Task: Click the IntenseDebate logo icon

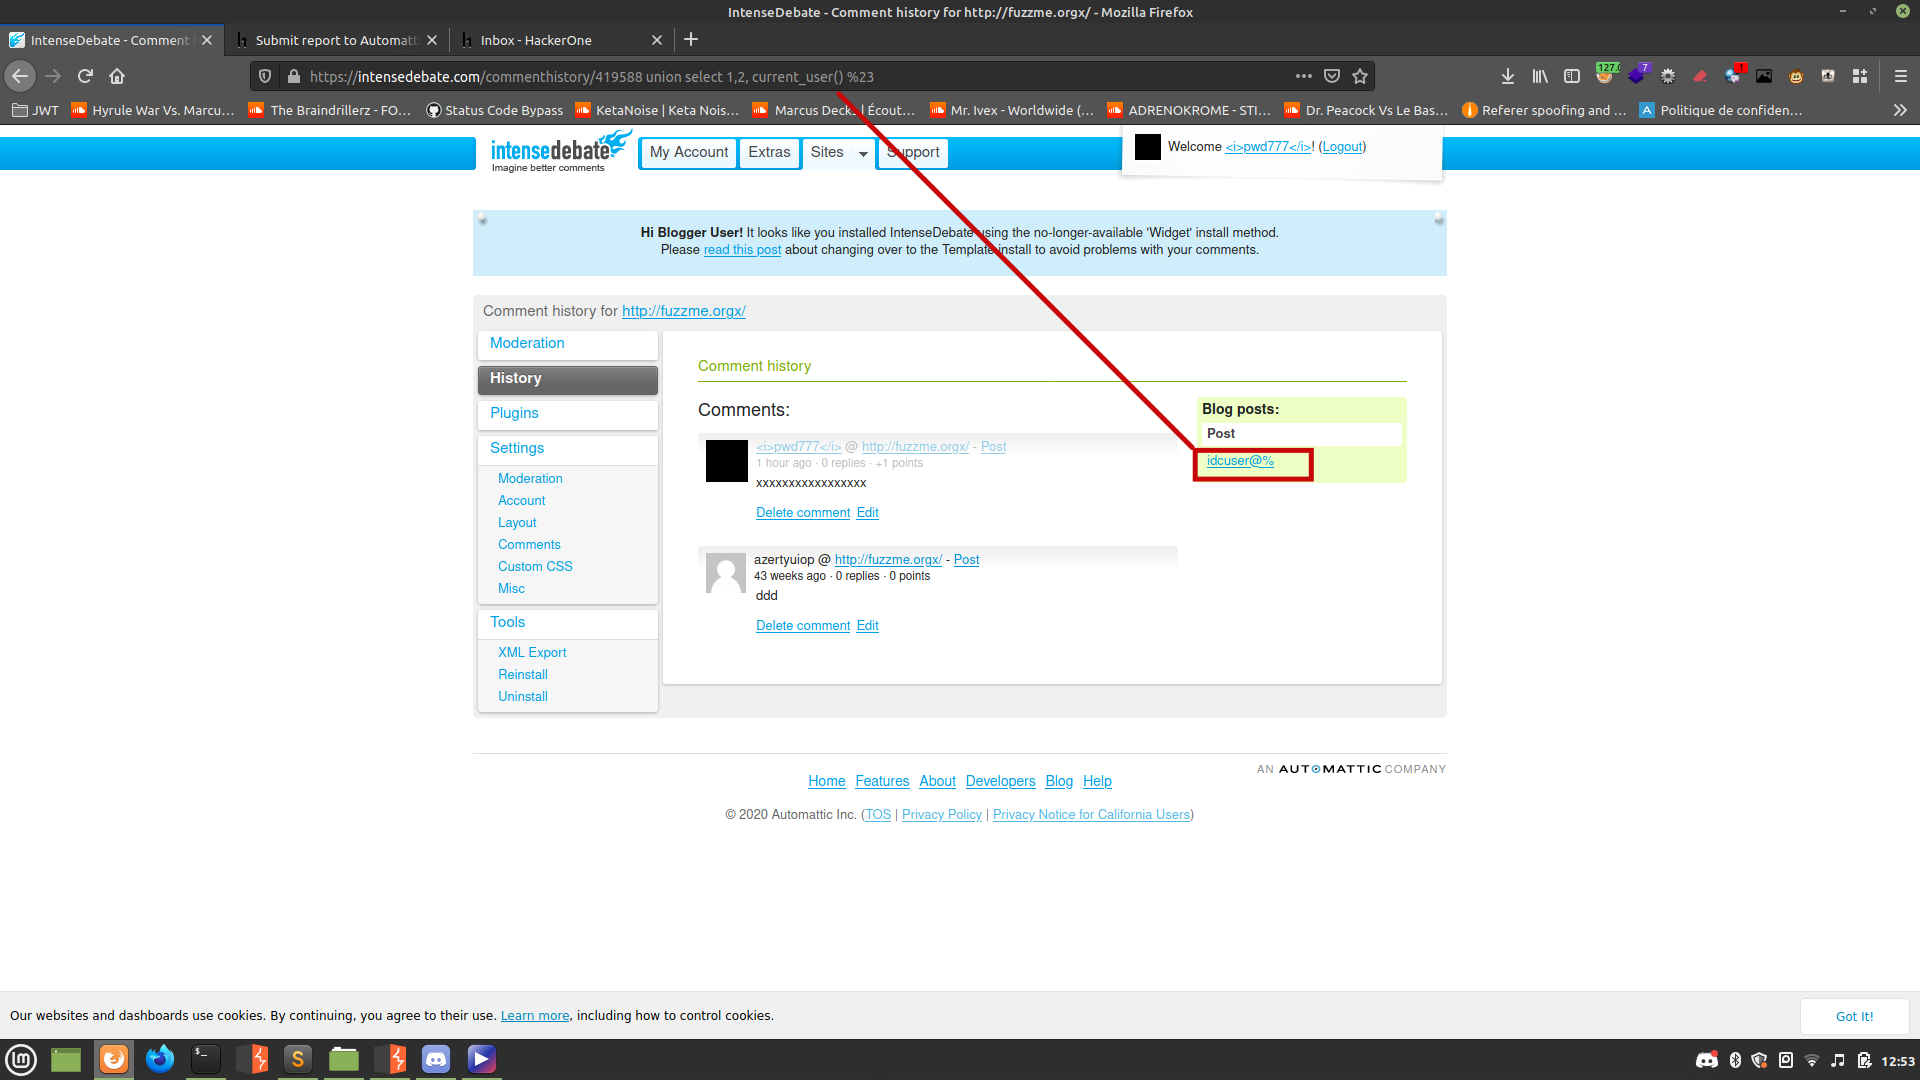Action: 555,149
